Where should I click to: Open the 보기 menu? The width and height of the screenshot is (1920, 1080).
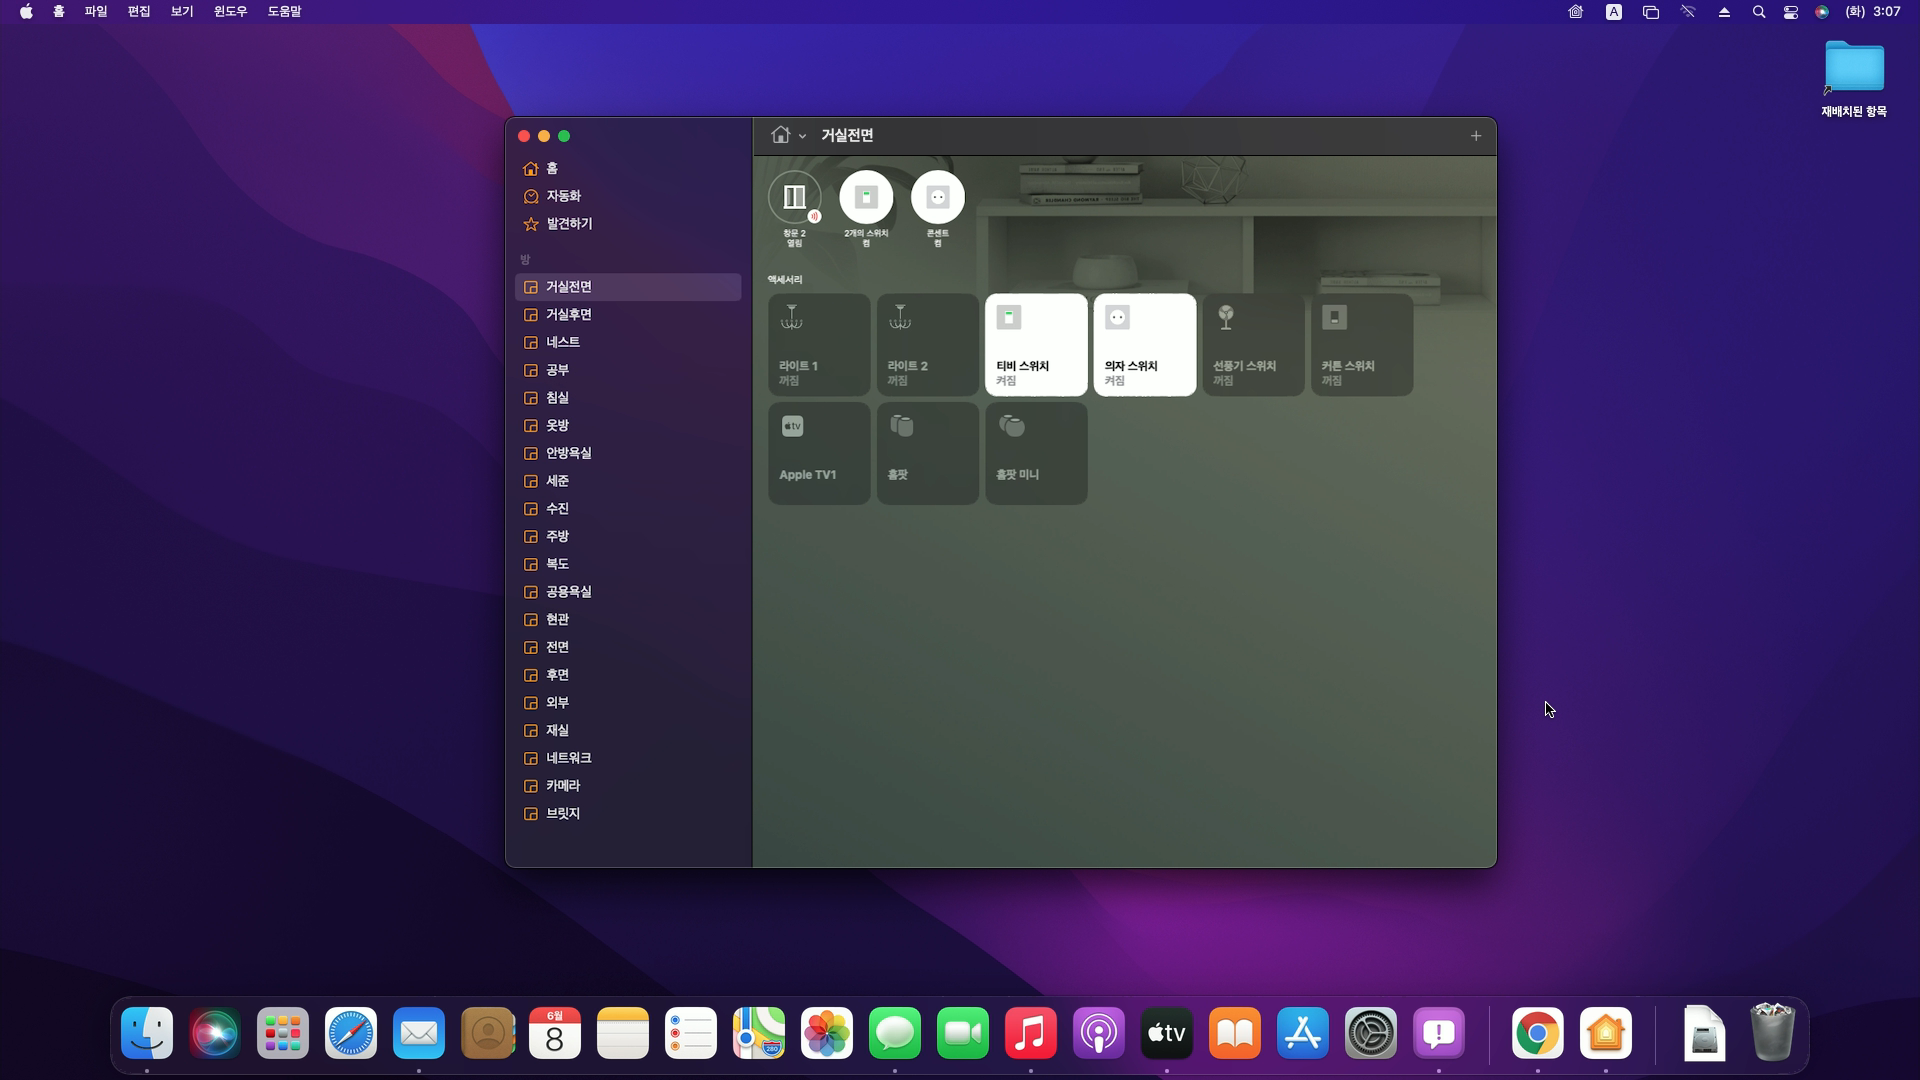pyautogui.click(x=181, y=12)
